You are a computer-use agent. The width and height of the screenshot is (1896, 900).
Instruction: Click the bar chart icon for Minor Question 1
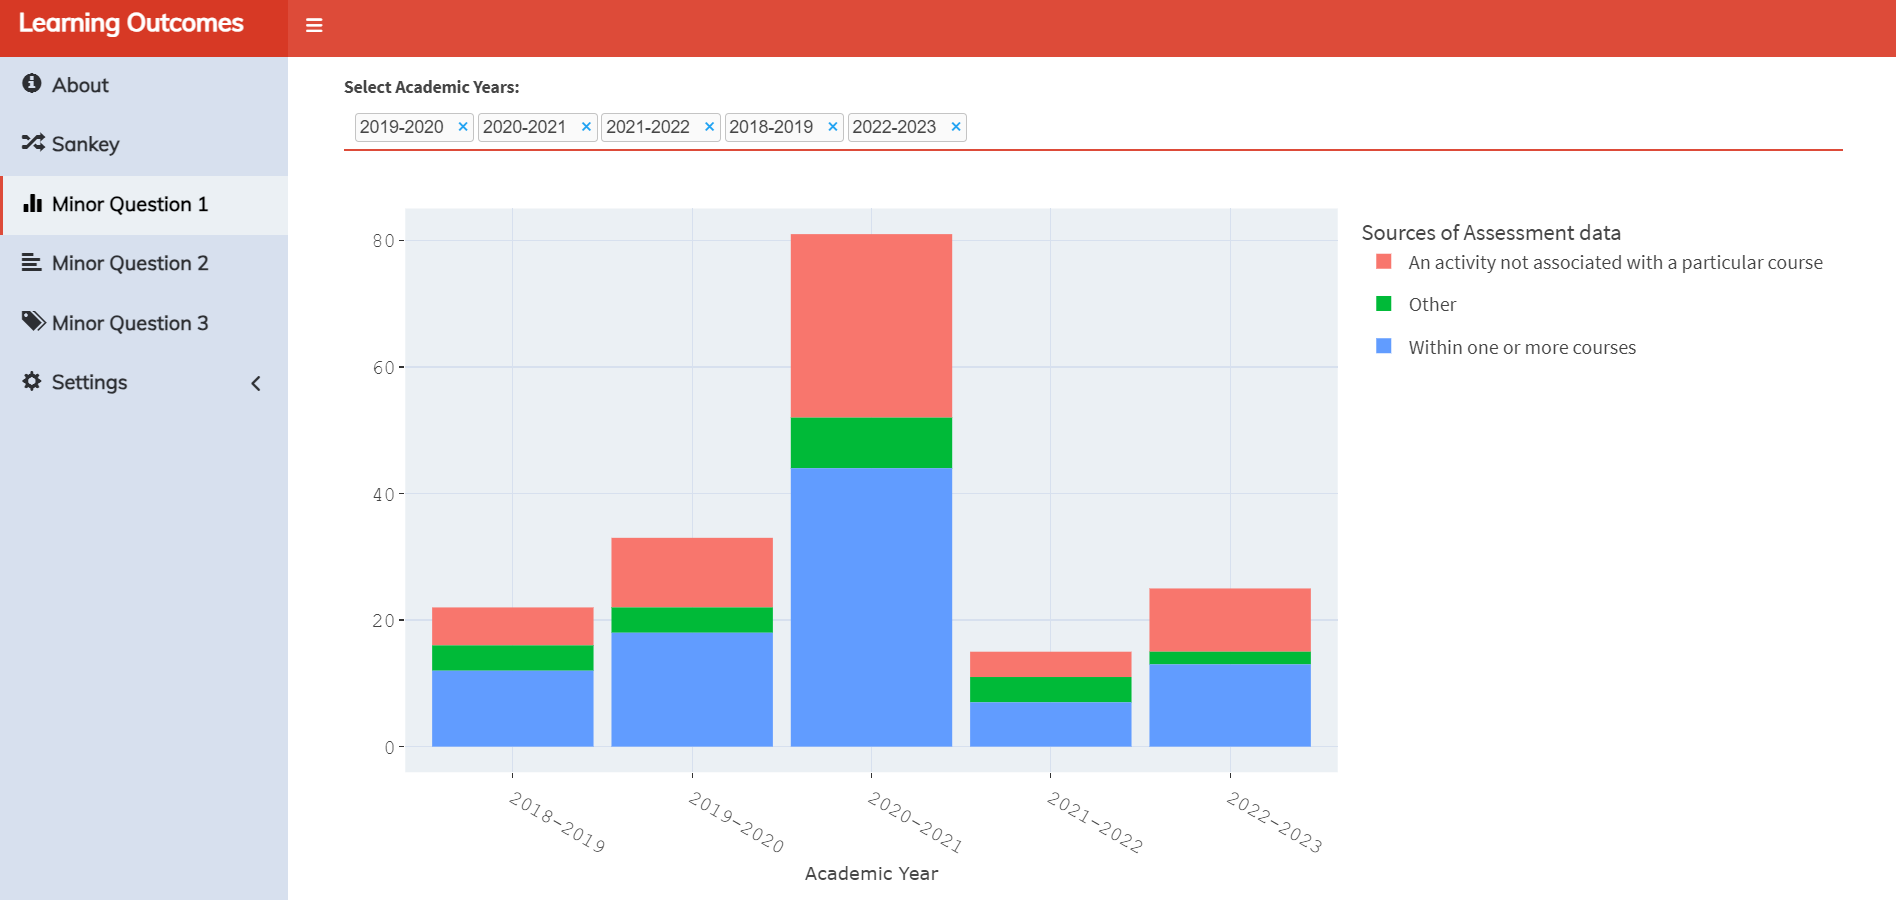point(33,203)
